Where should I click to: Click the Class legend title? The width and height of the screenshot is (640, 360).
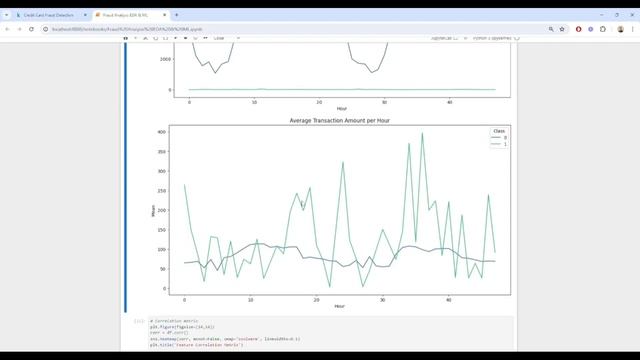499,131
